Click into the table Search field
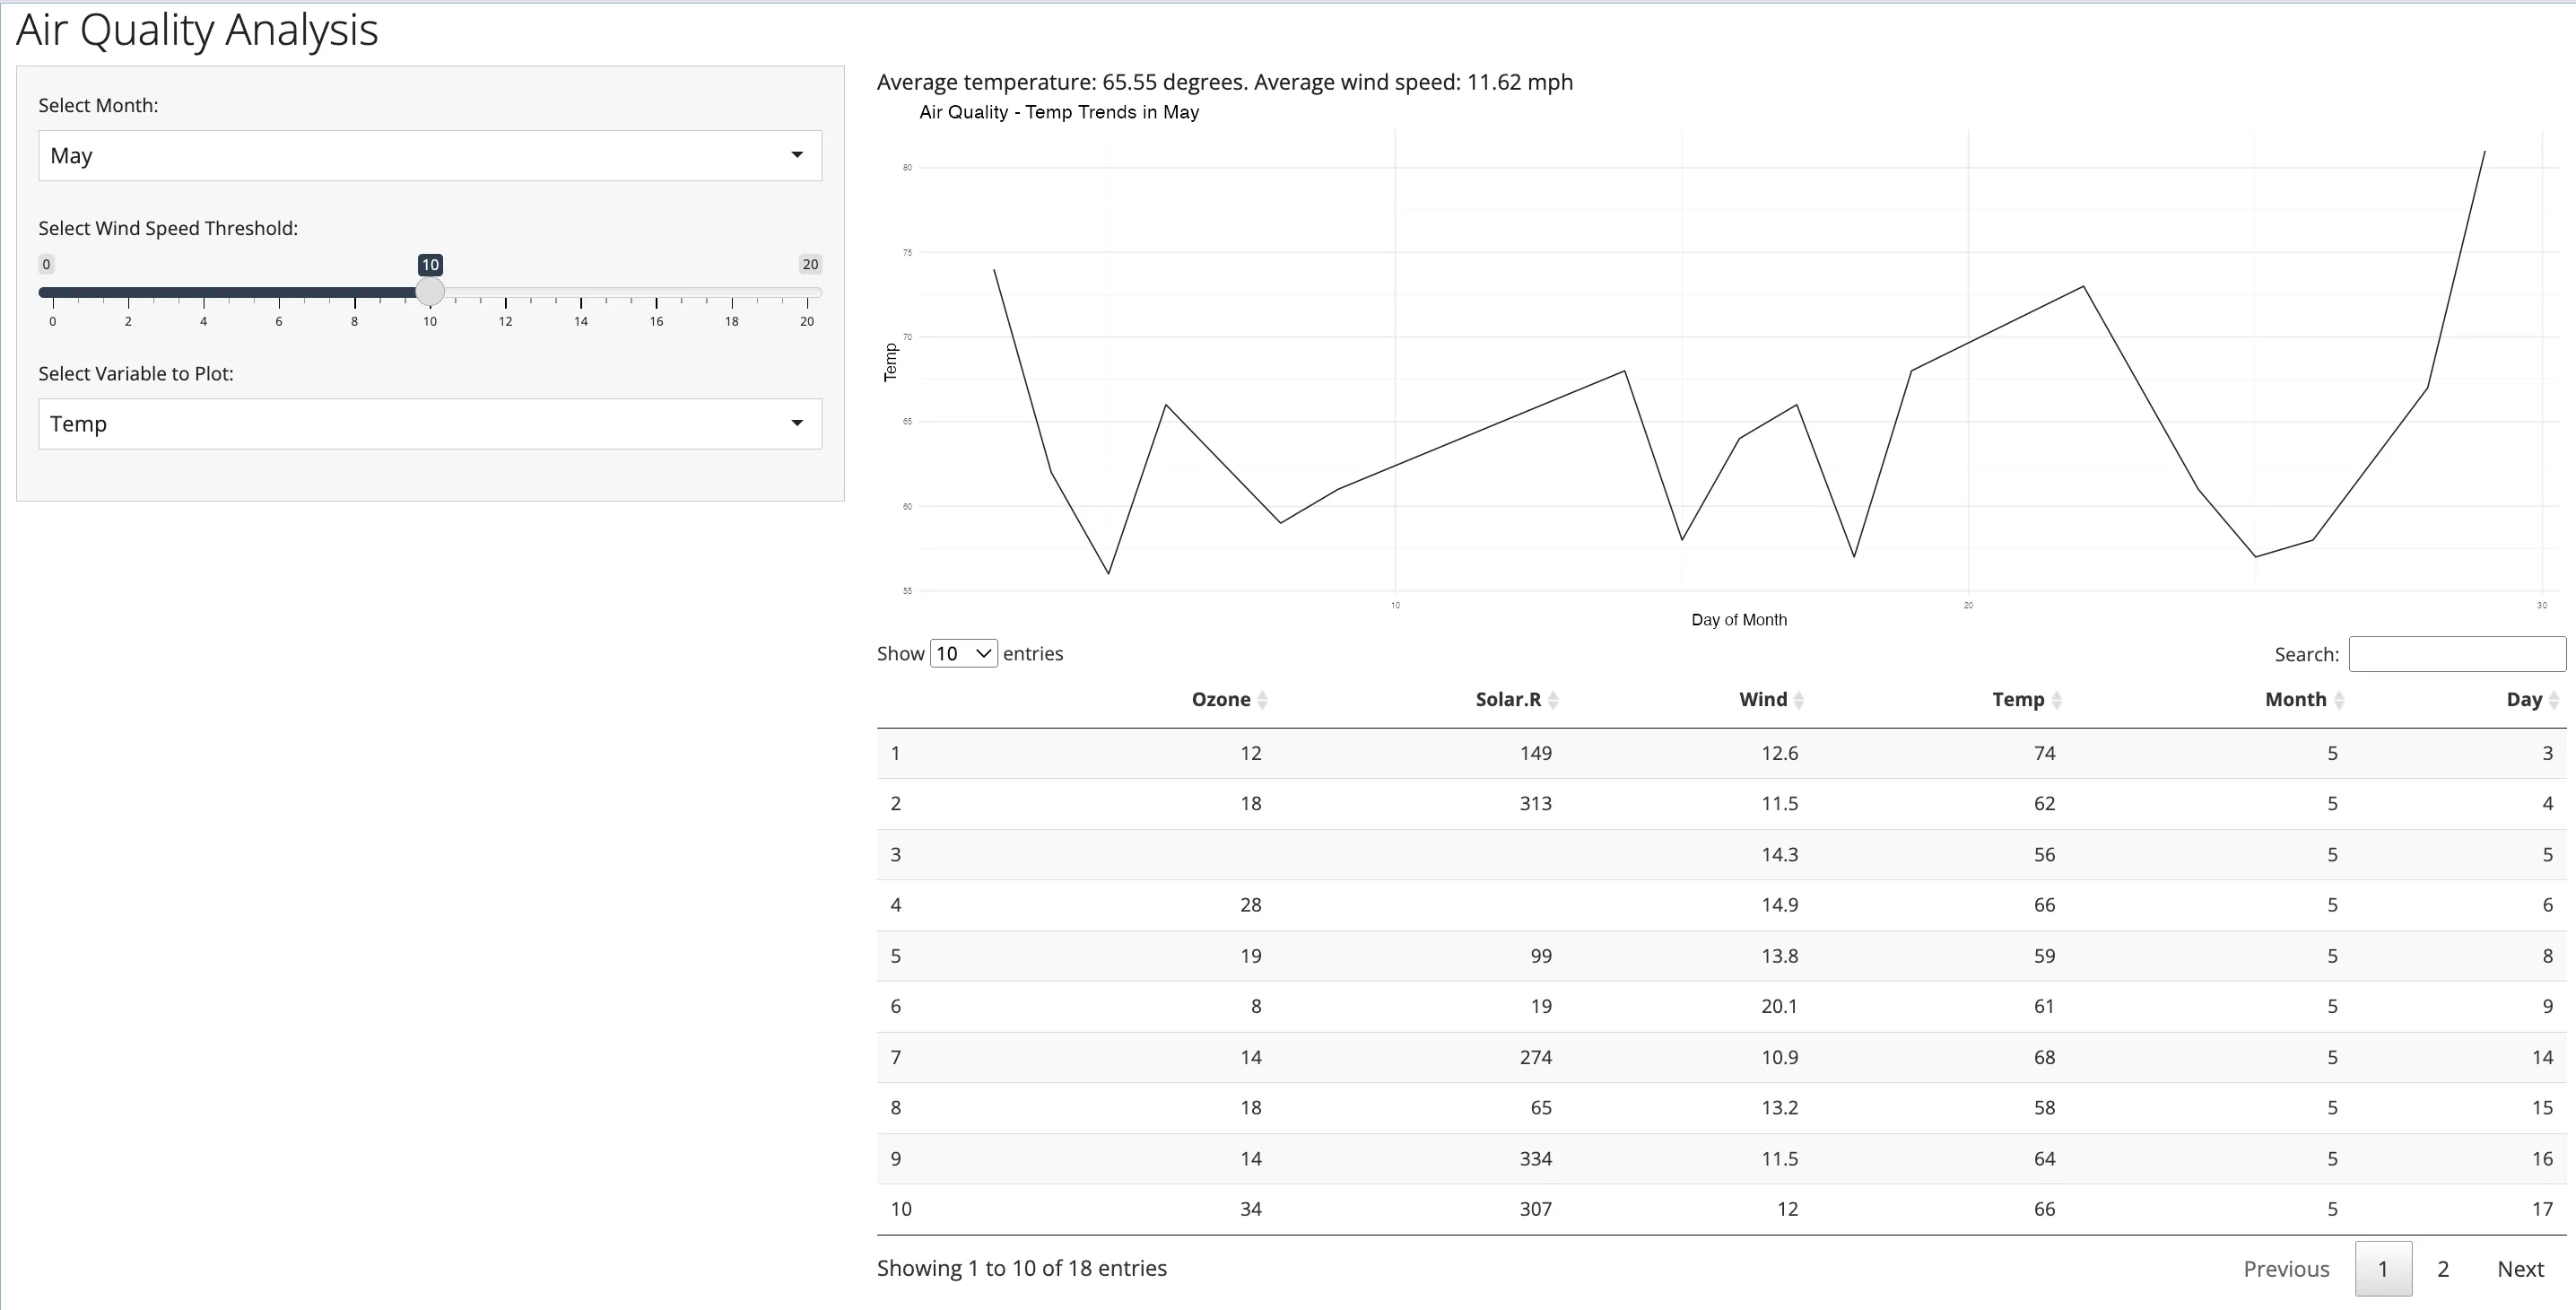The image size is (2576, 1310). (2456, 654)
